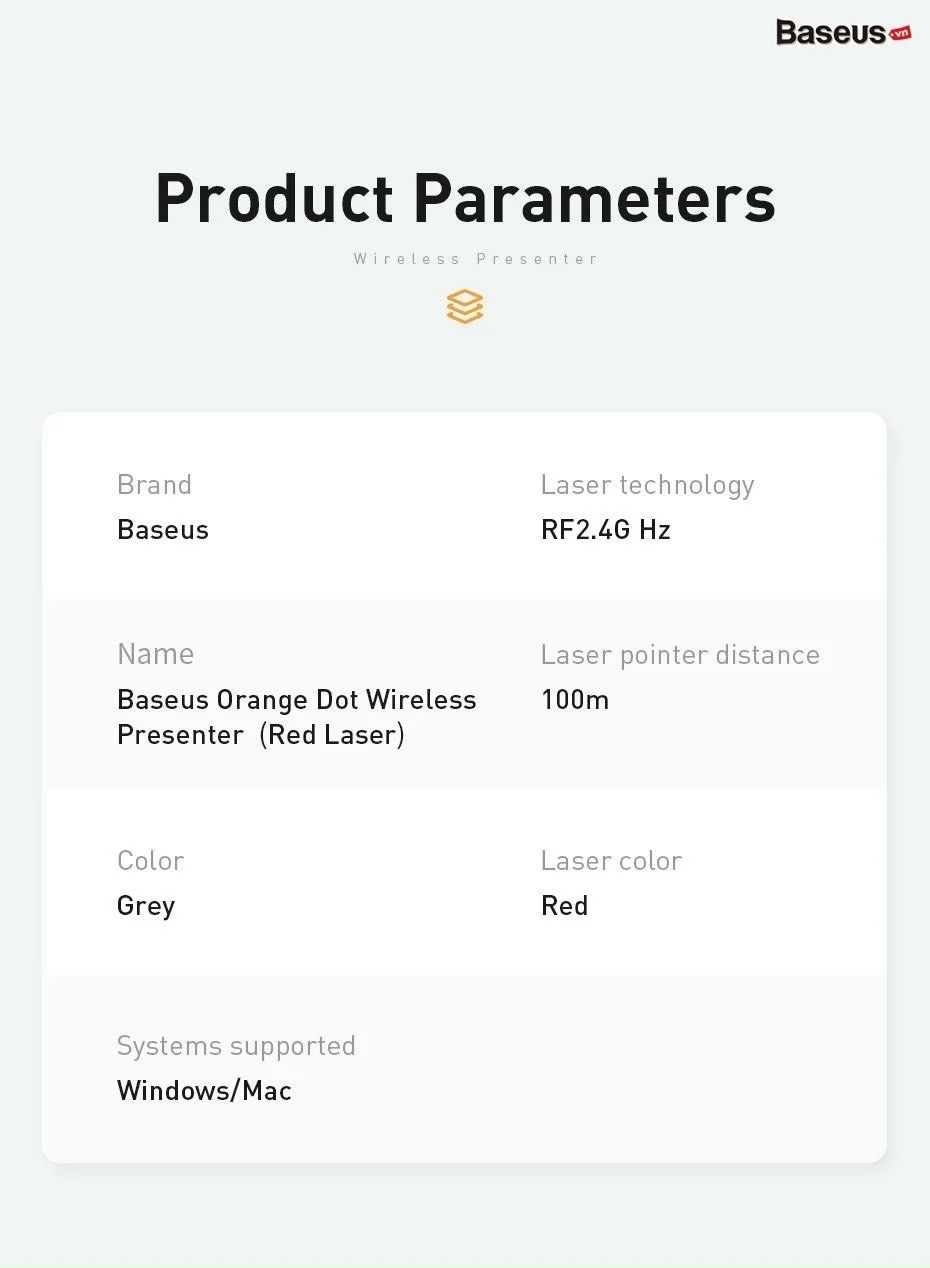Viewport: 930px width, 1268px height.
Task: Select the Baseus Orange Dot Wireless Presenter text
Action: click(296, 700)
